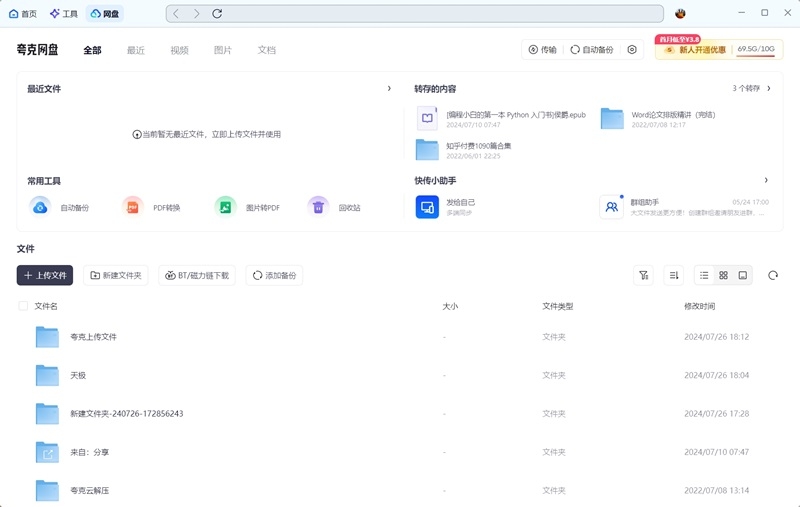Select the 网盘 cloud drive tab
This screenshot has height=507, width=800.
tap(105, 14)
